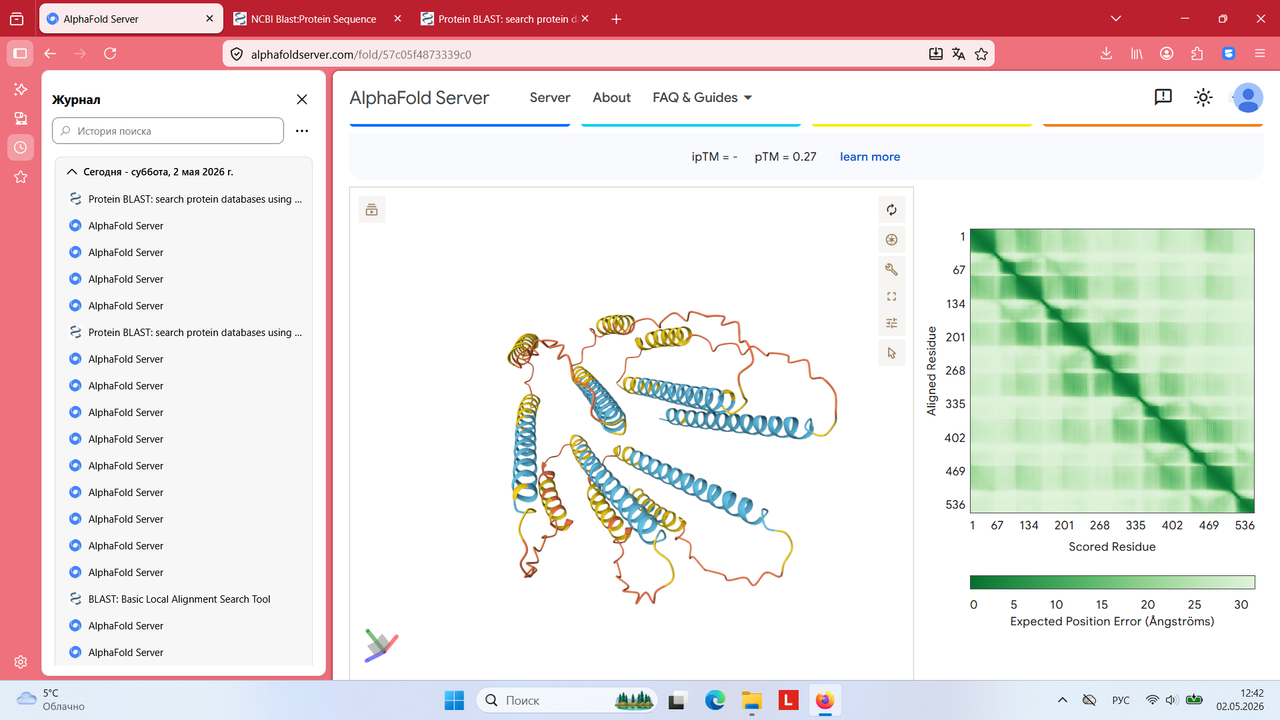Expand the FAQ & Guides menu

pyautogui.click(x=702, y=97)
